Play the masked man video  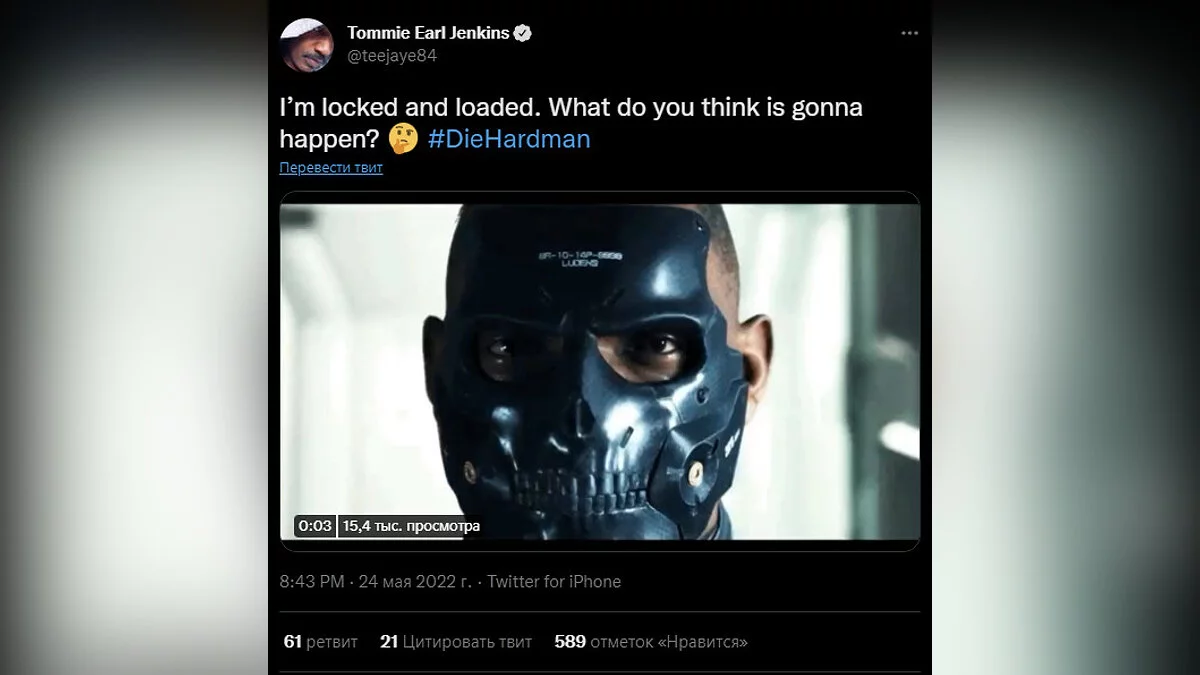[x=599, y=370]
